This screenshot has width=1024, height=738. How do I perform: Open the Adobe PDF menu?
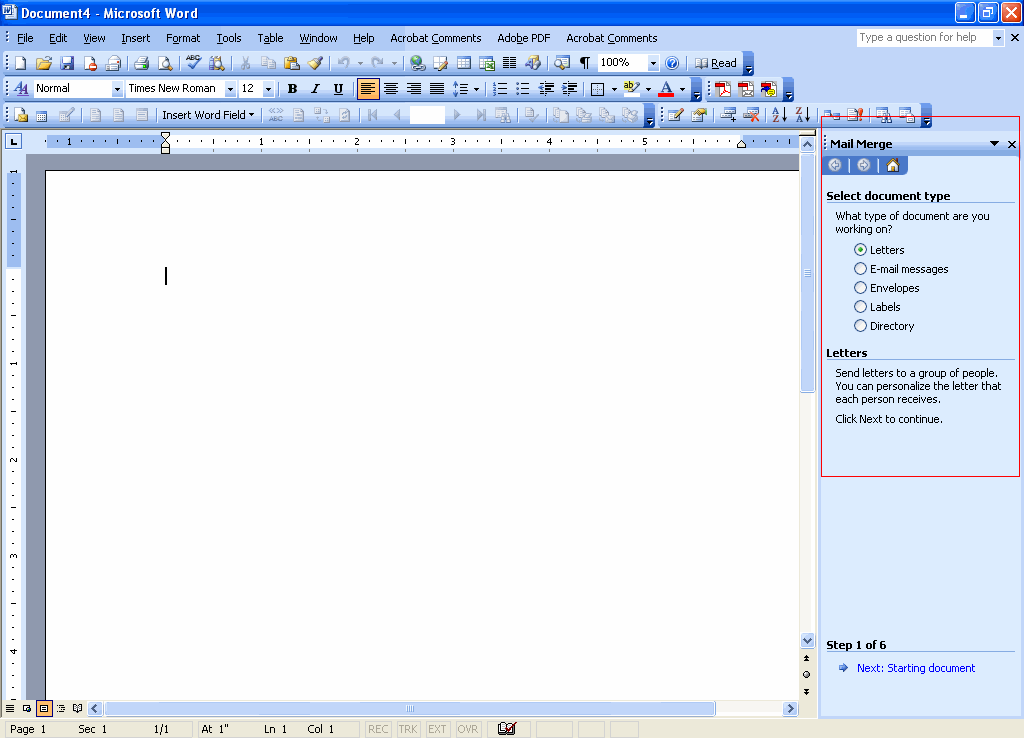click(x=524, y=38)
